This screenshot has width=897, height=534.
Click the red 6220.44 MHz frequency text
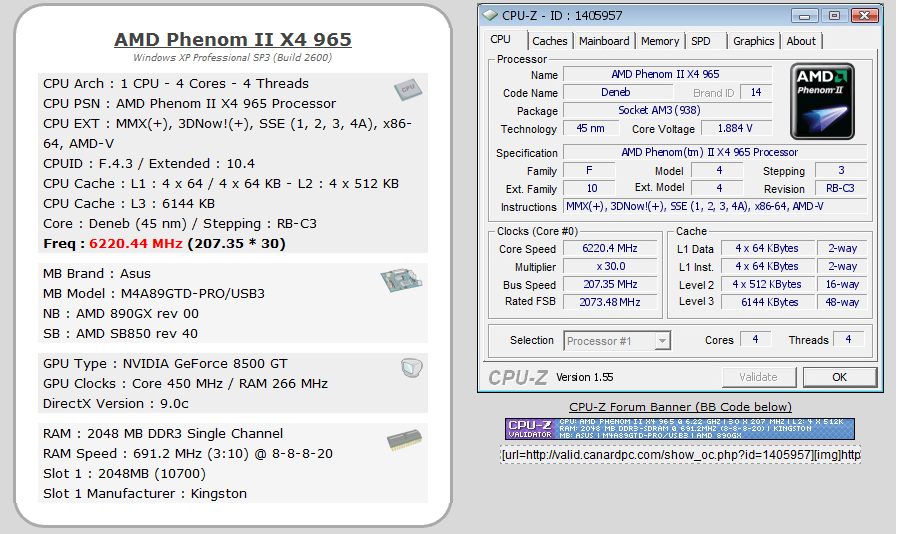(x=136, y=243)
